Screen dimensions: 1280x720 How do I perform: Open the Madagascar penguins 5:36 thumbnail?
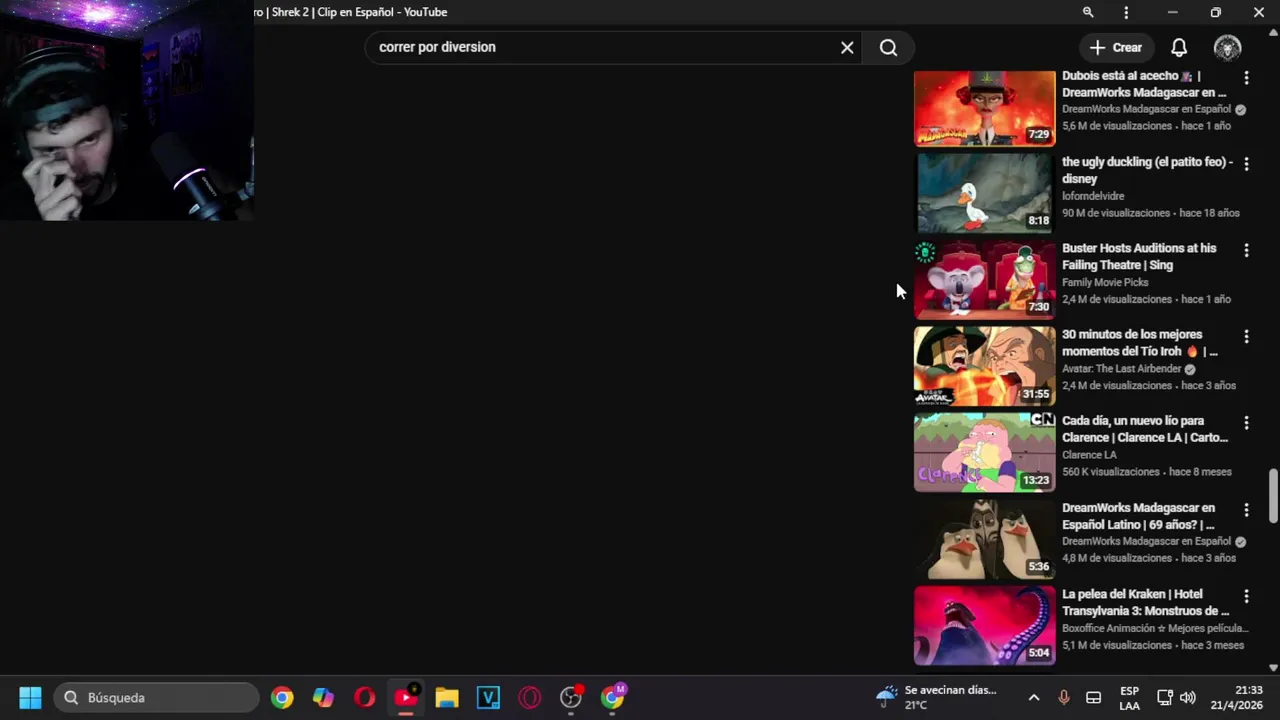click(984, 539)
